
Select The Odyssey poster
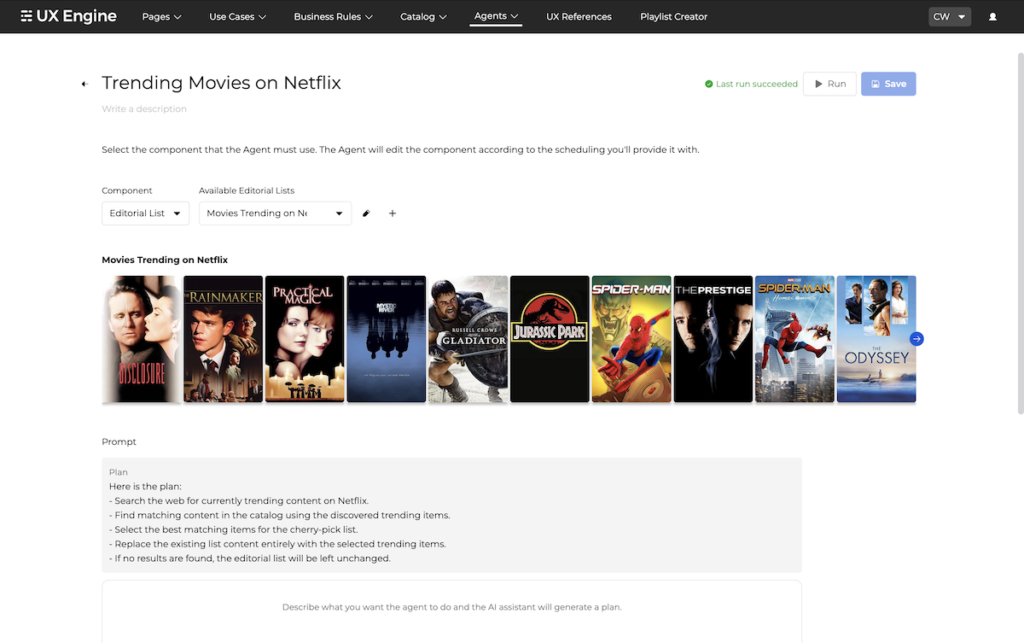[876, 339]
